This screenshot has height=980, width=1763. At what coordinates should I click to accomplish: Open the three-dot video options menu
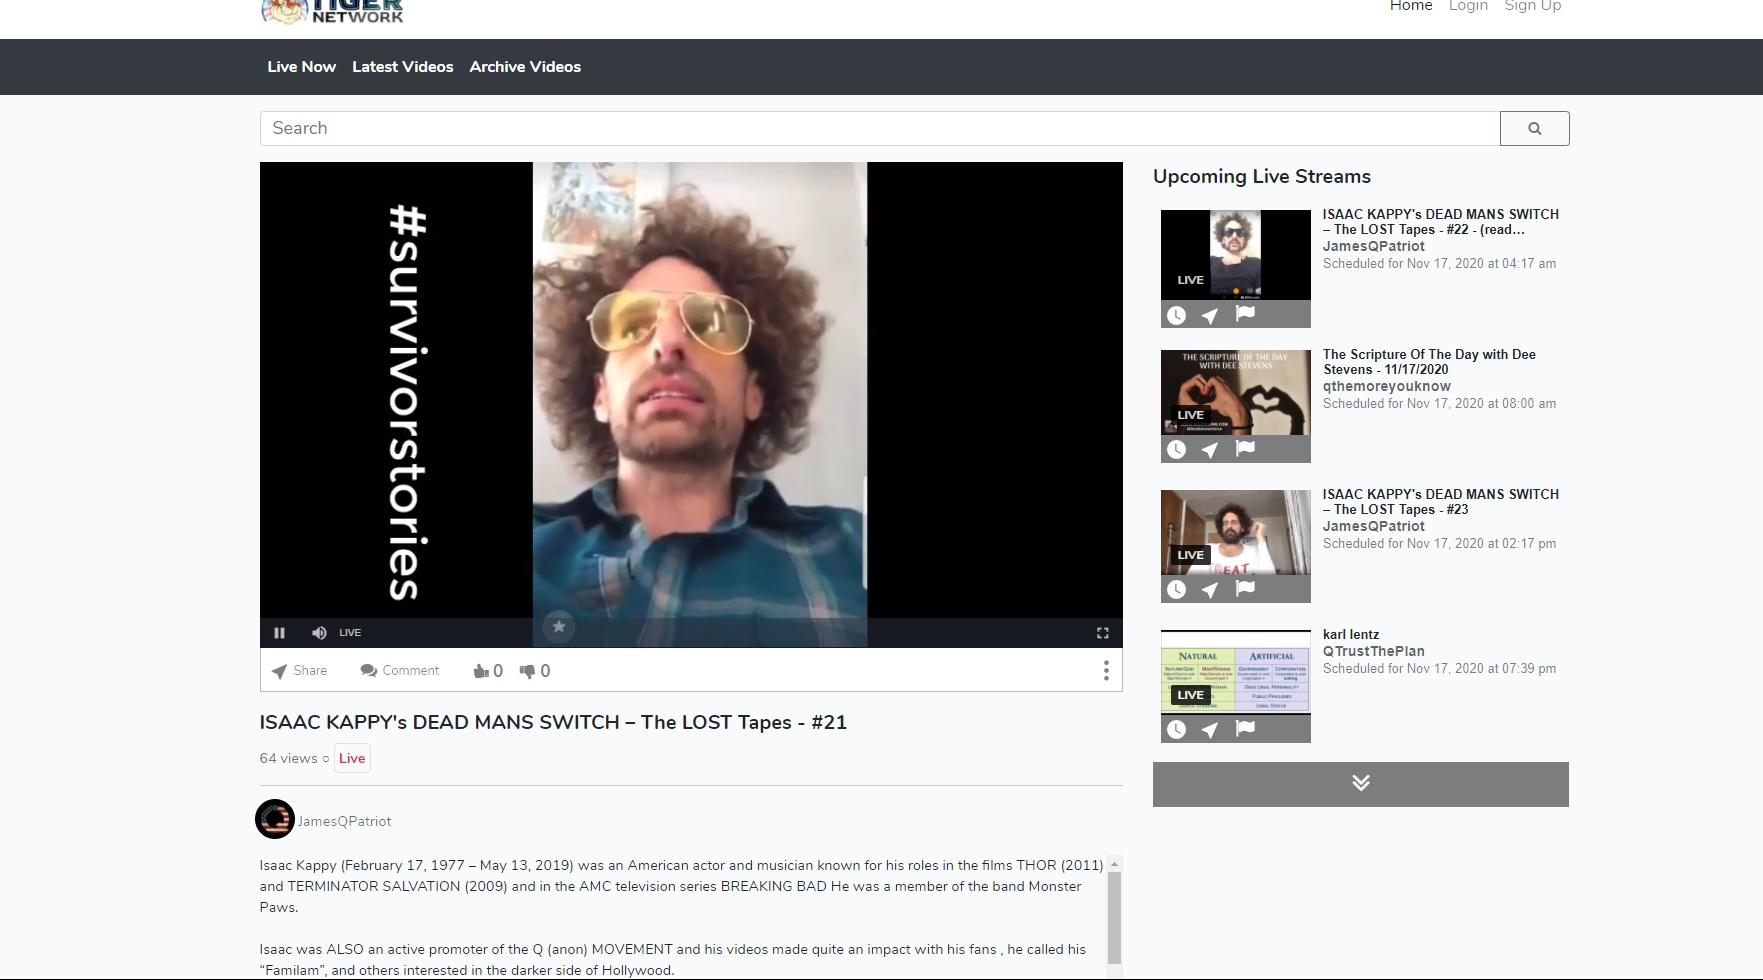(1105, 671)
